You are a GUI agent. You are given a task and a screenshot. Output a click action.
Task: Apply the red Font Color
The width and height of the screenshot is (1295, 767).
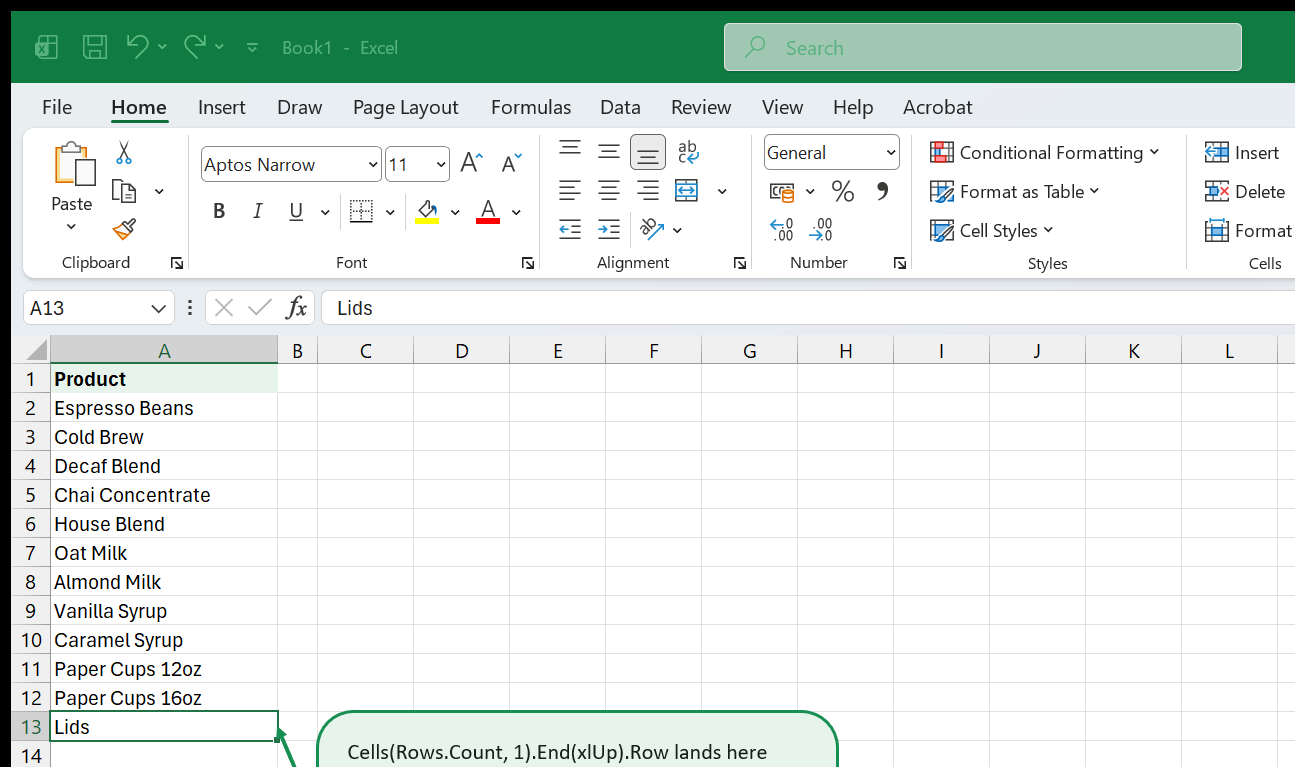pos(488,211)
